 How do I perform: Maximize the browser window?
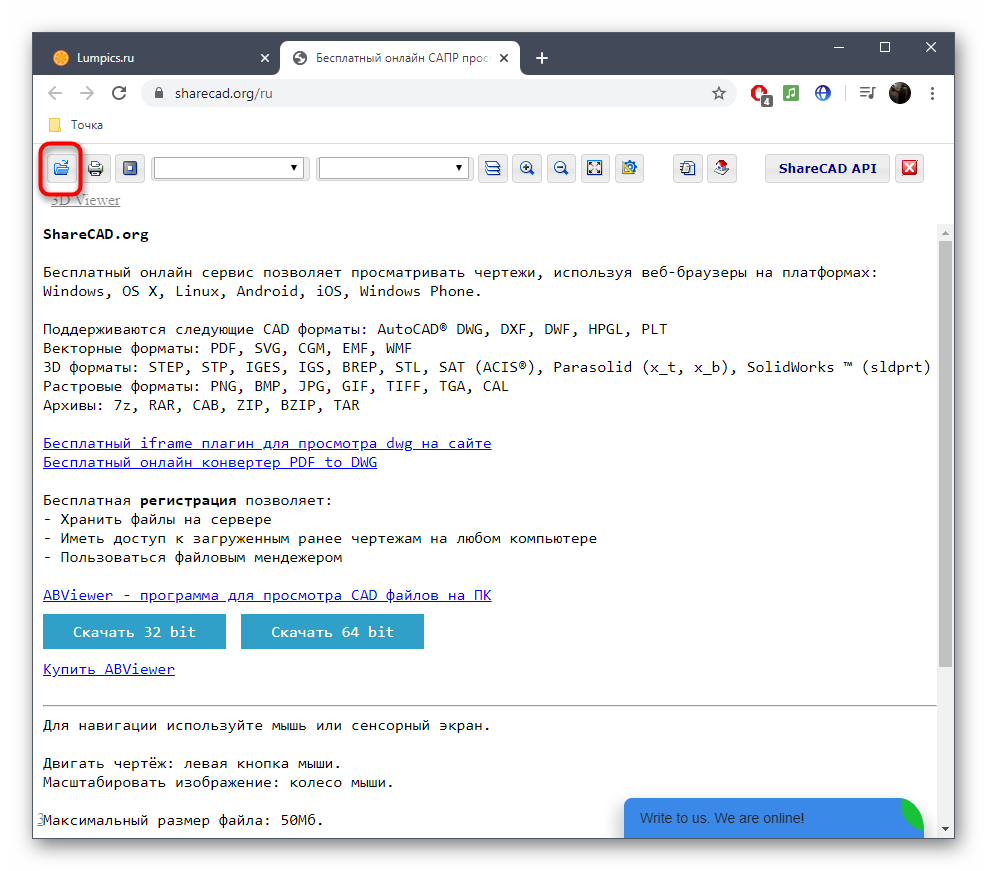(x=884, y=47)
